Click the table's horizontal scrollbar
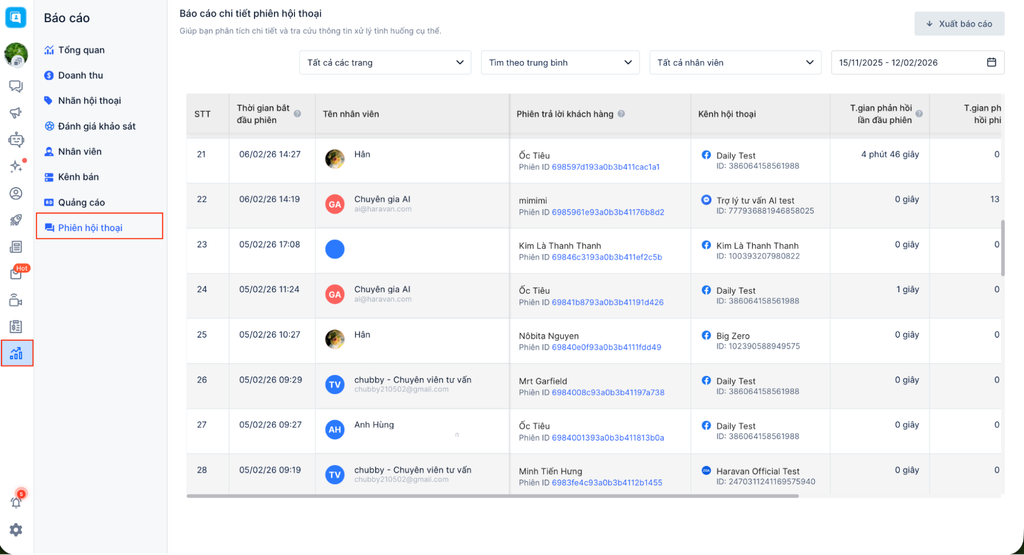The width and height of the screenshot is (1024, 555). [500, 496]
